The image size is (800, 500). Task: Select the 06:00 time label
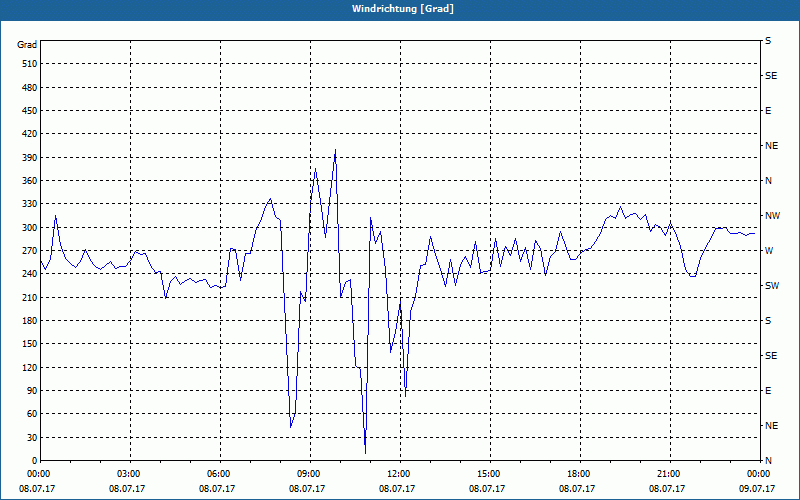click(220, 474)
